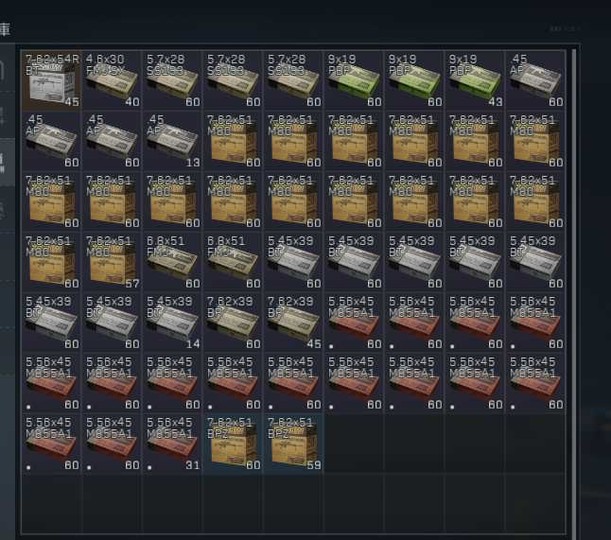Open the topmost category tab in left sidebar
Image resolution: width=611 pixels, height=540 pixels.
coord(7,70)
